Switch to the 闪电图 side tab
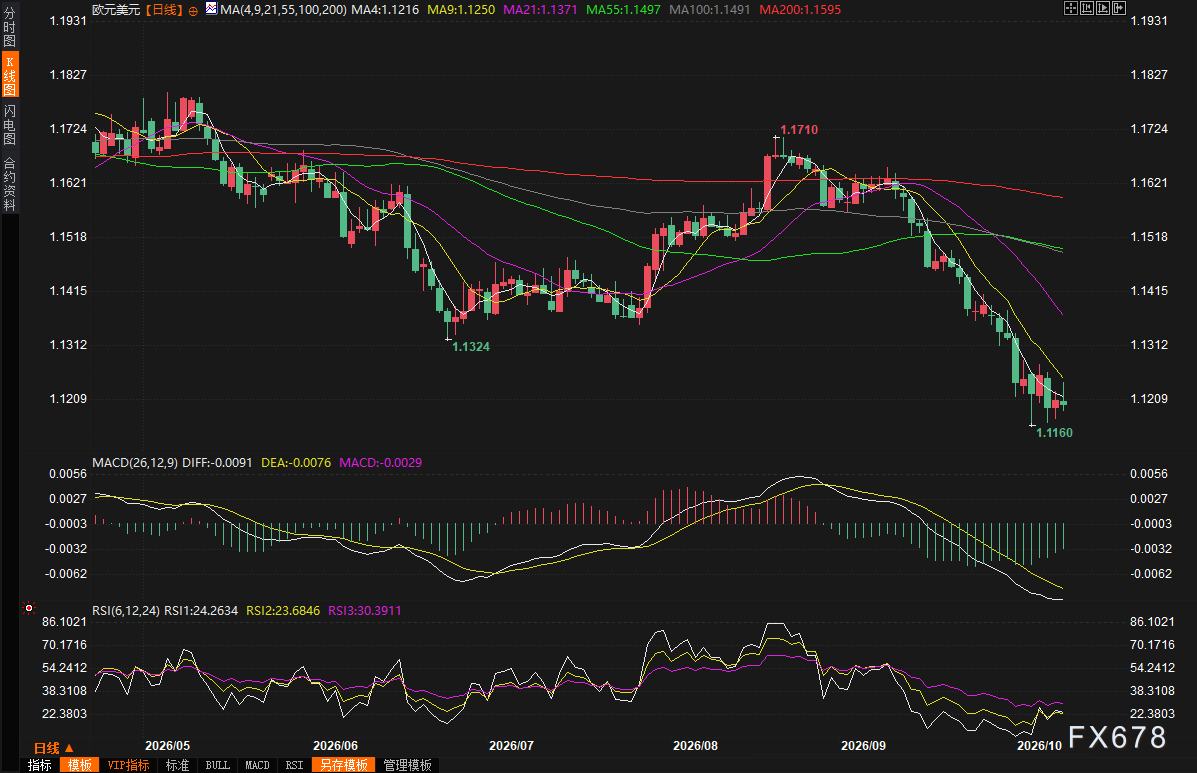This screenshot has width=1197, height=773. point(9,124)
